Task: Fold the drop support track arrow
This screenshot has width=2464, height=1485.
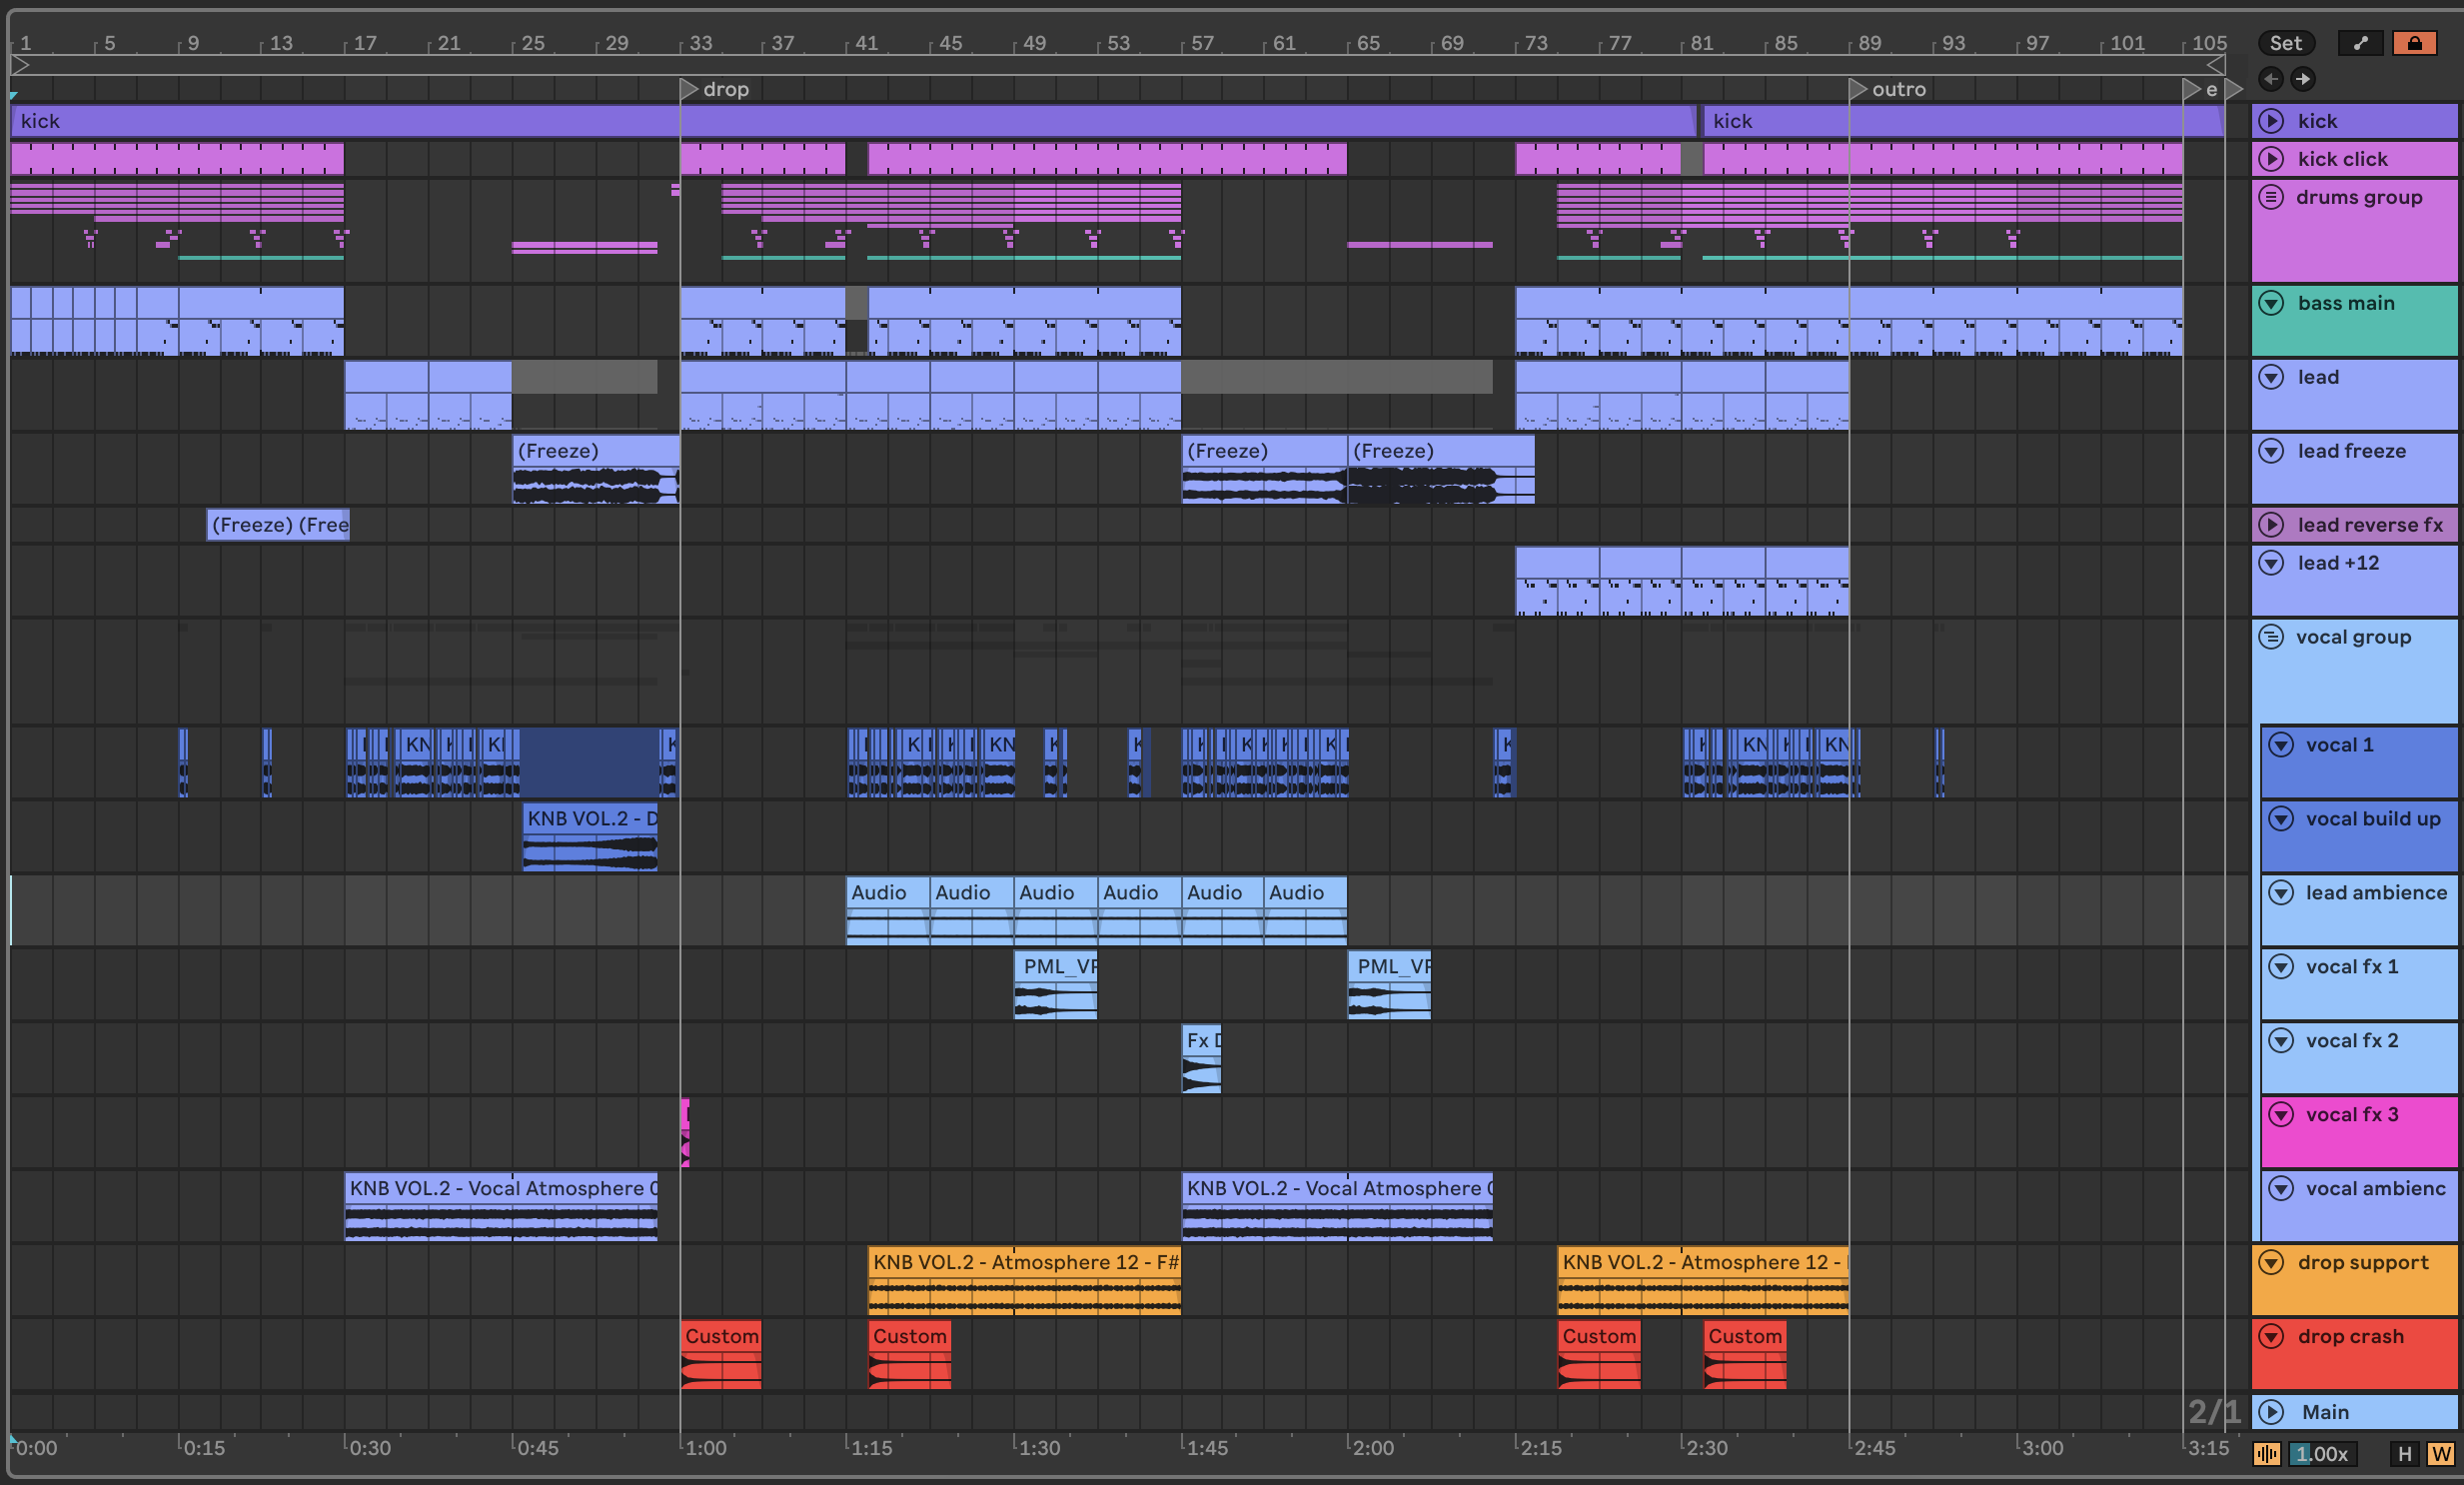Action: click(x=2271, y=1263)
